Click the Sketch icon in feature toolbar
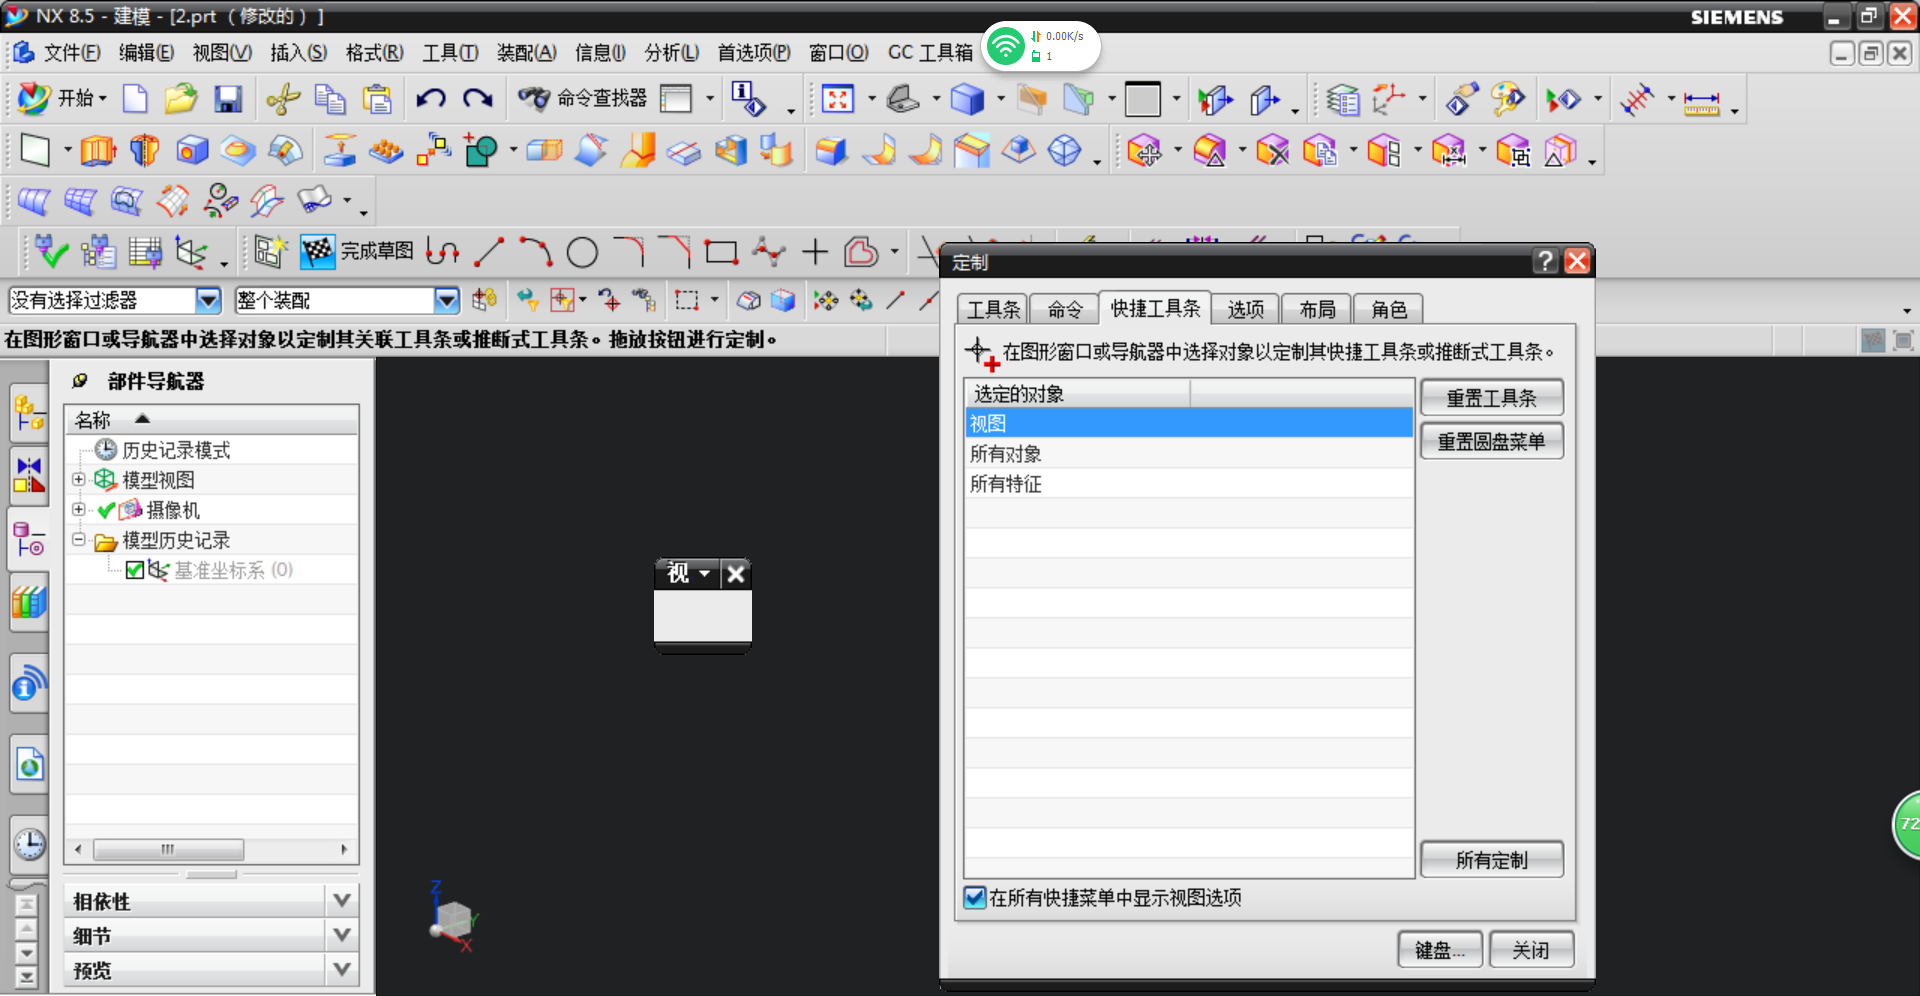The width and height of the screenshot is (1920, 996). tap(35, 150)
